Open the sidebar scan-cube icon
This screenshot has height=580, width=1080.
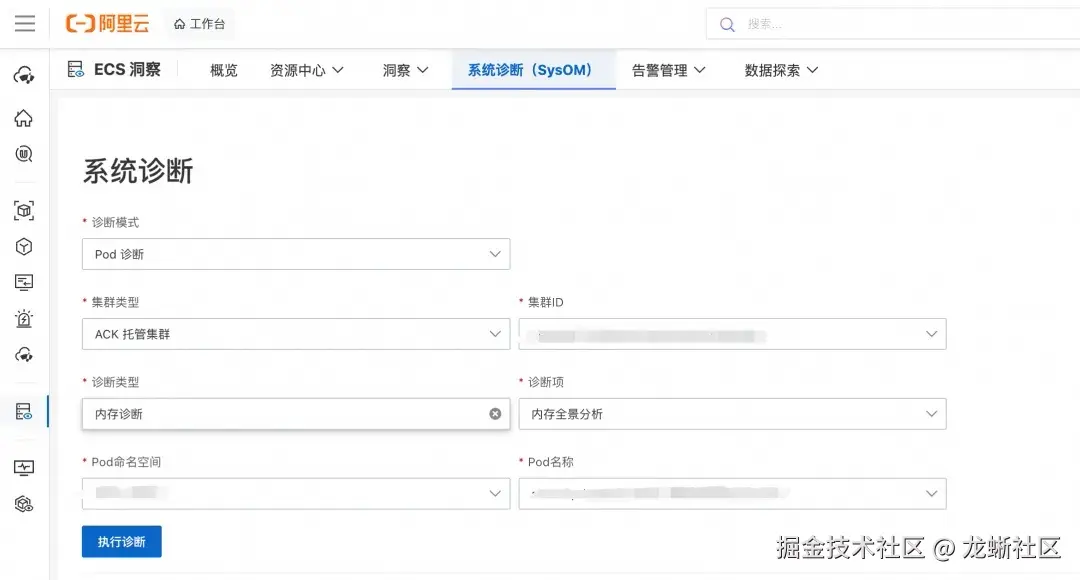pyautogui.click(x=24, y=211)
